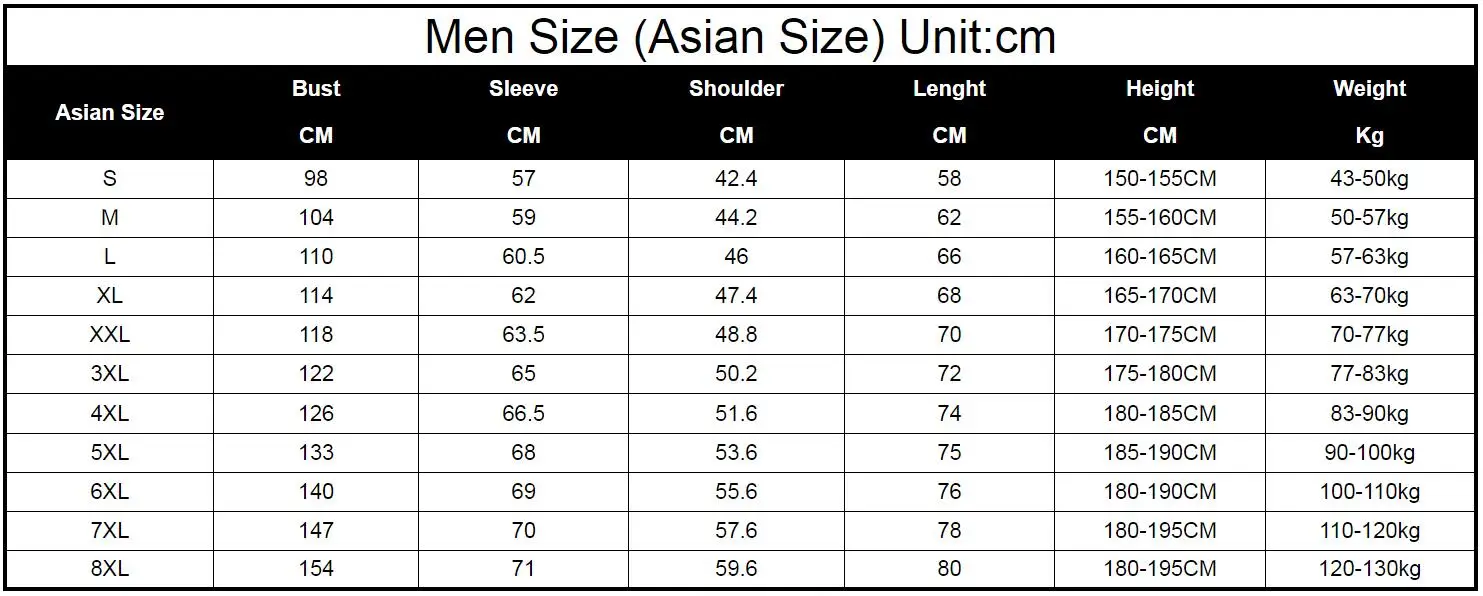This screenshot has width=1483, height=596.
Task: Select the Weight column header
Action: 1369,89
